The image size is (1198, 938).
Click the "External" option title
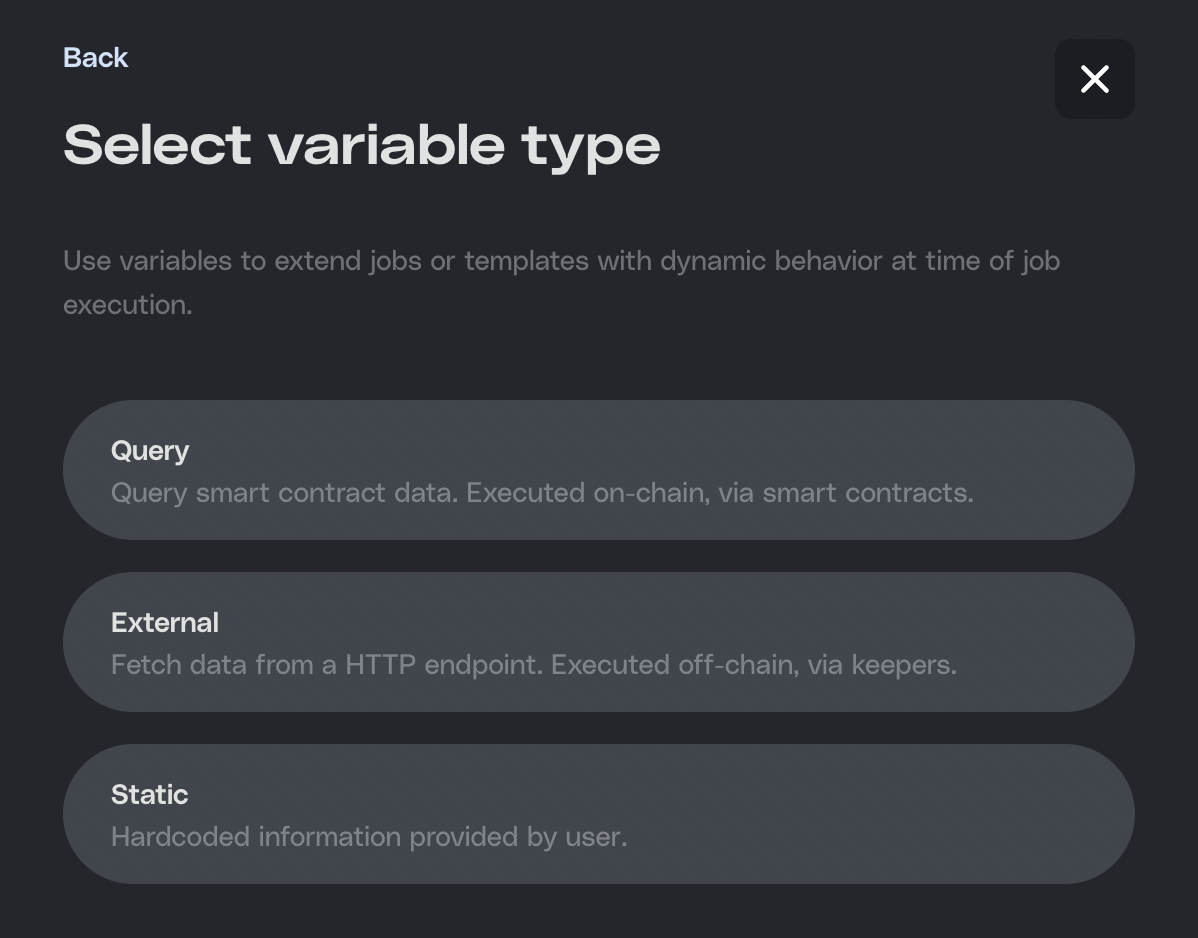(x=165, y=623)
